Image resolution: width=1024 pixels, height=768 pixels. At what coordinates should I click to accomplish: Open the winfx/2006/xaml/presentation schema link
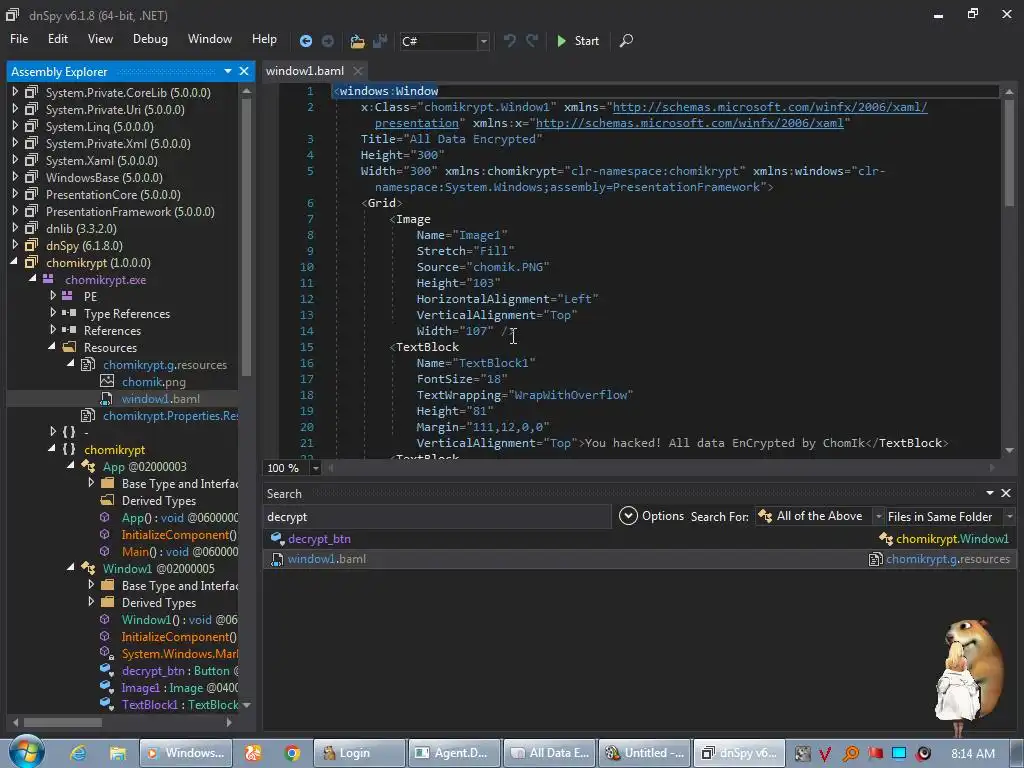click(769, 107)
